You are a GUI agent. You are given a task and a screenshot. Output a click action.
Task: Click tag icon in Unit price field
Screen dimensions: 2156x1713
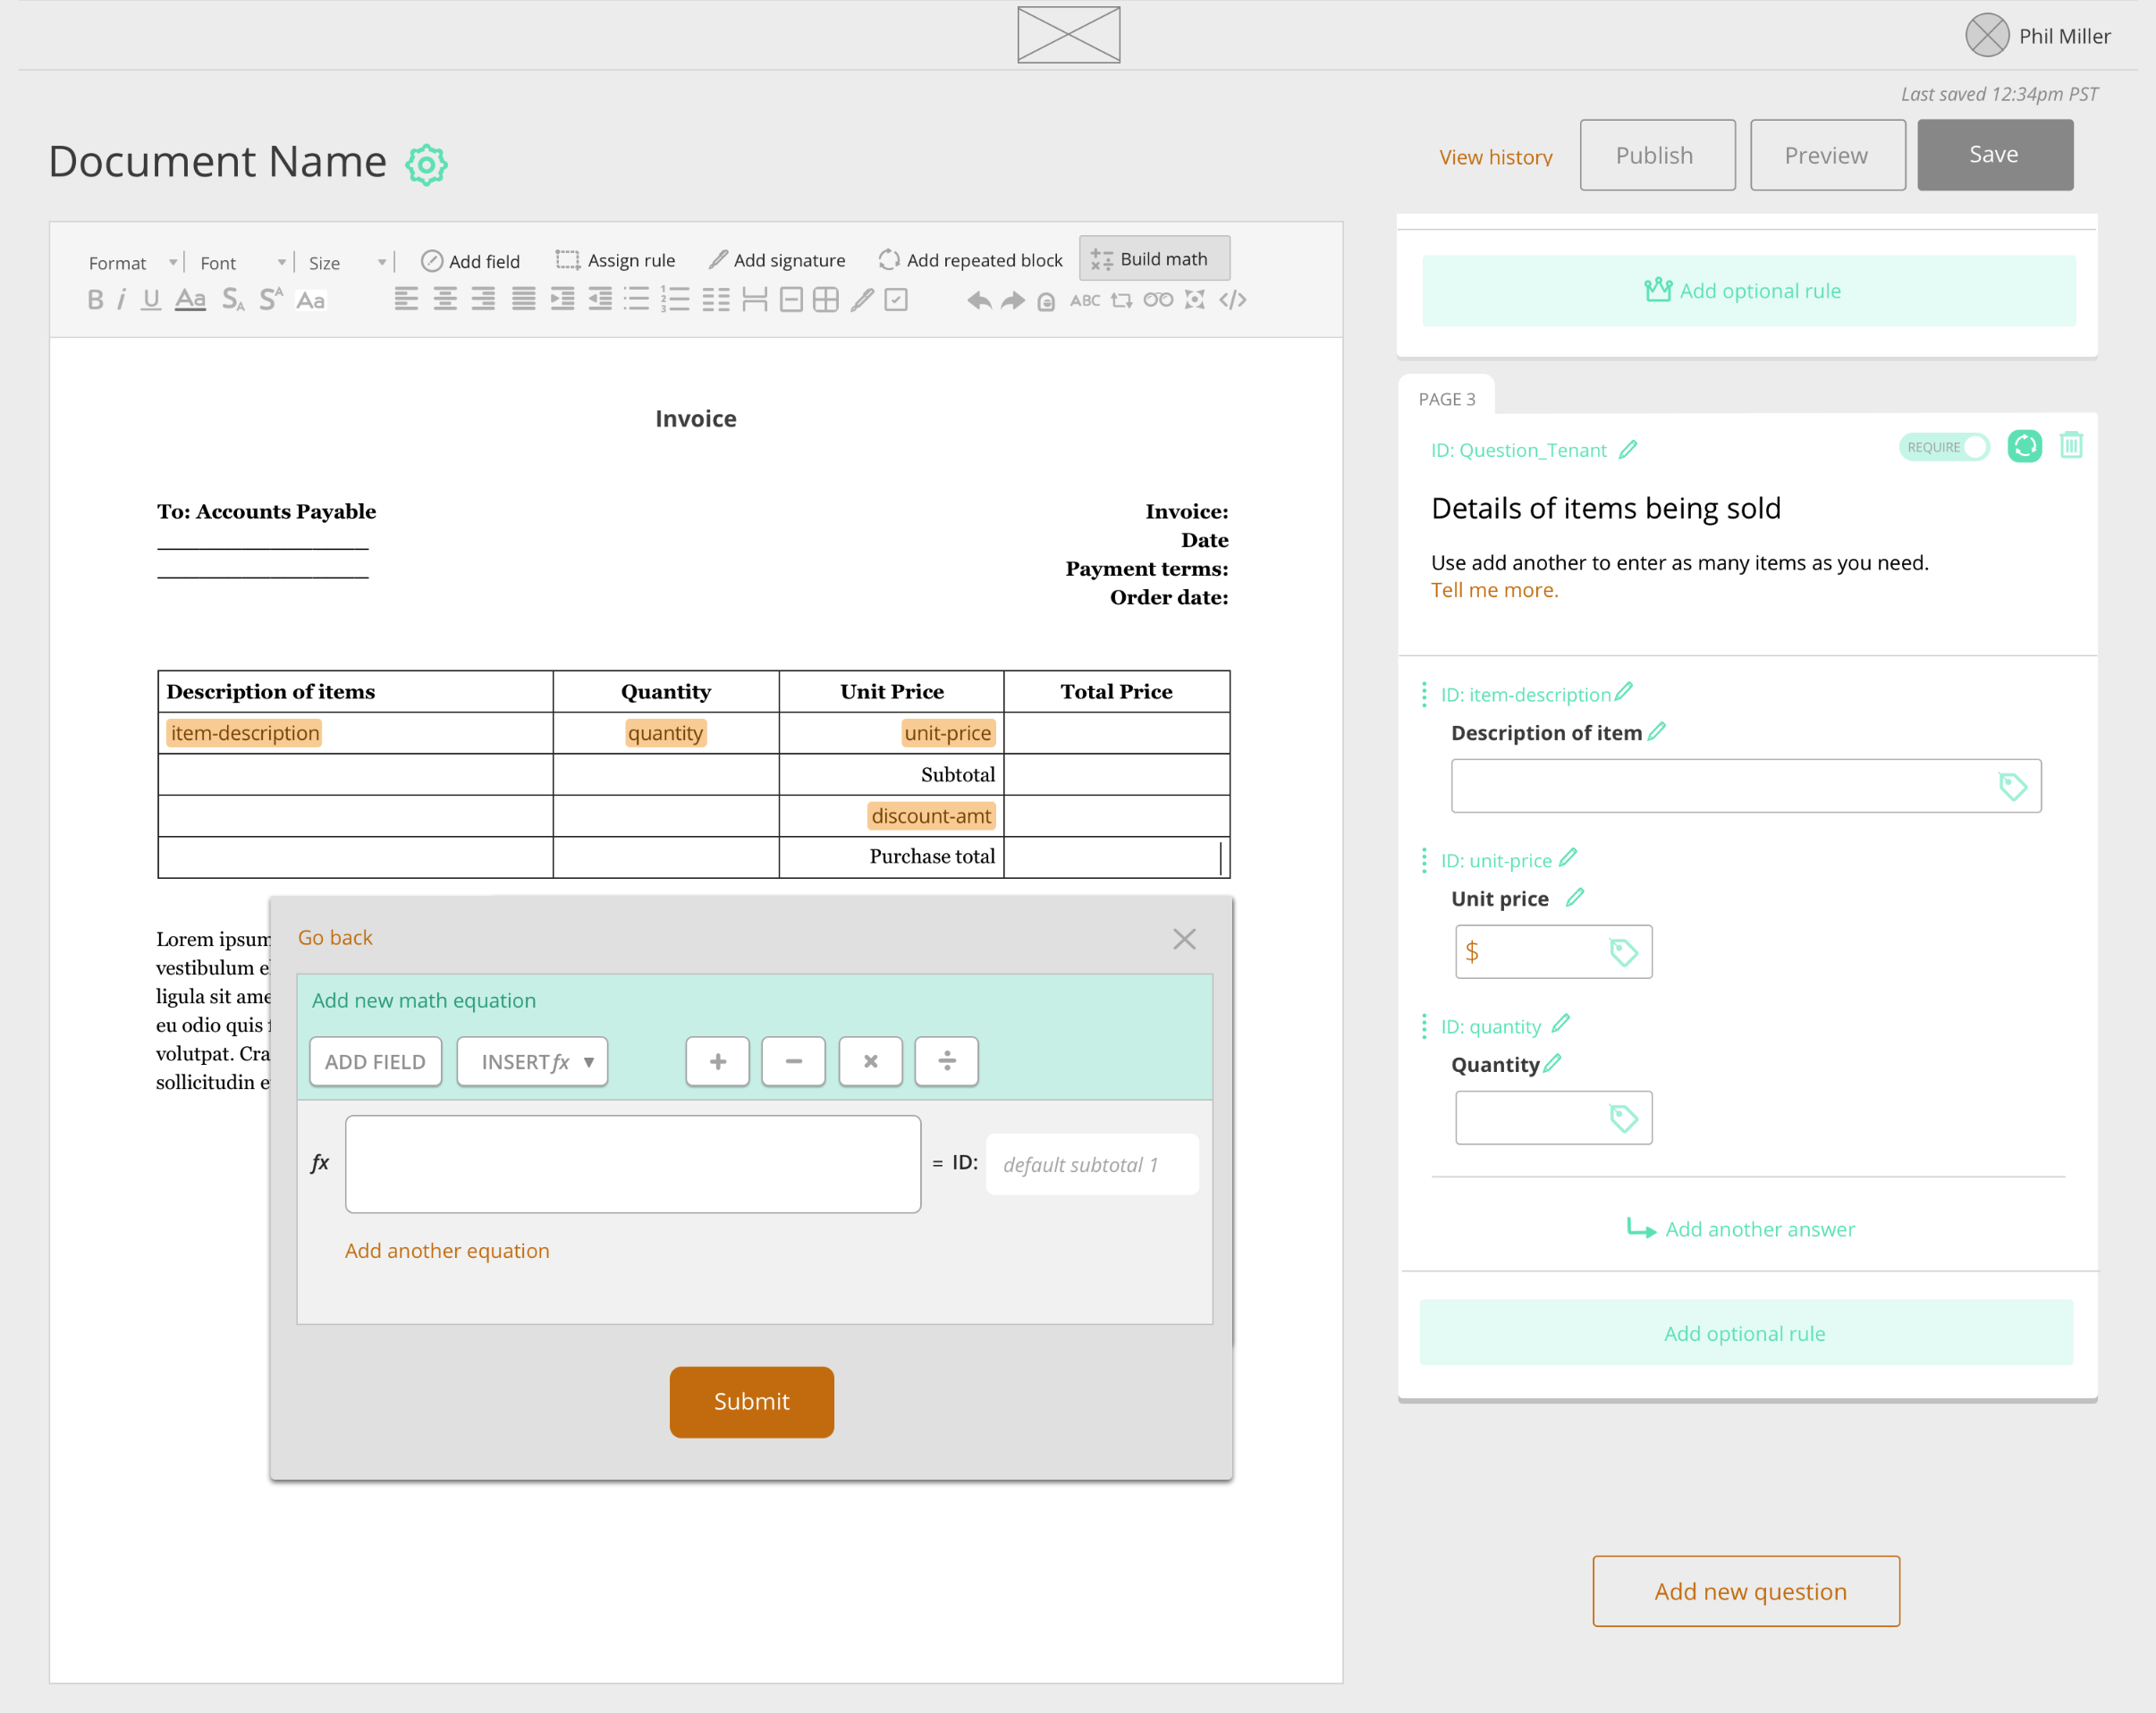click(x=1623, y=952)
